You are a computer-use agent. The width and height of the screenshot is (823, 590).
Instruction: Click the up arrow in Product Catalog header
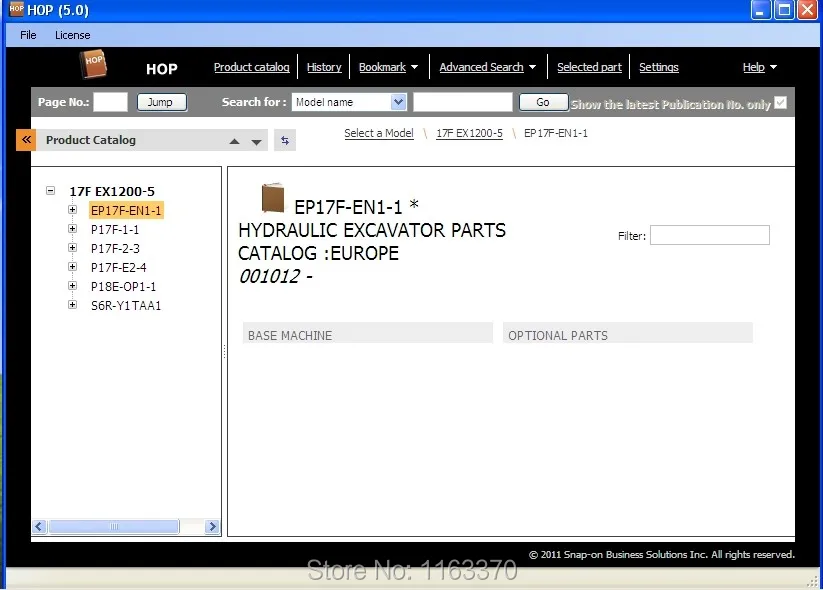235,141
